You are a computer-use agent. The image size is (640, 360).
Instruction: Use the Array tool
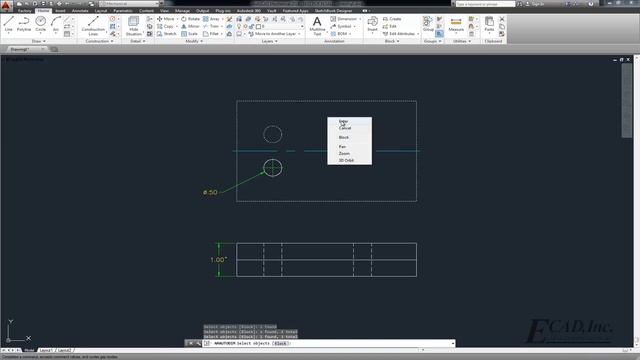(x=211, y=19)
